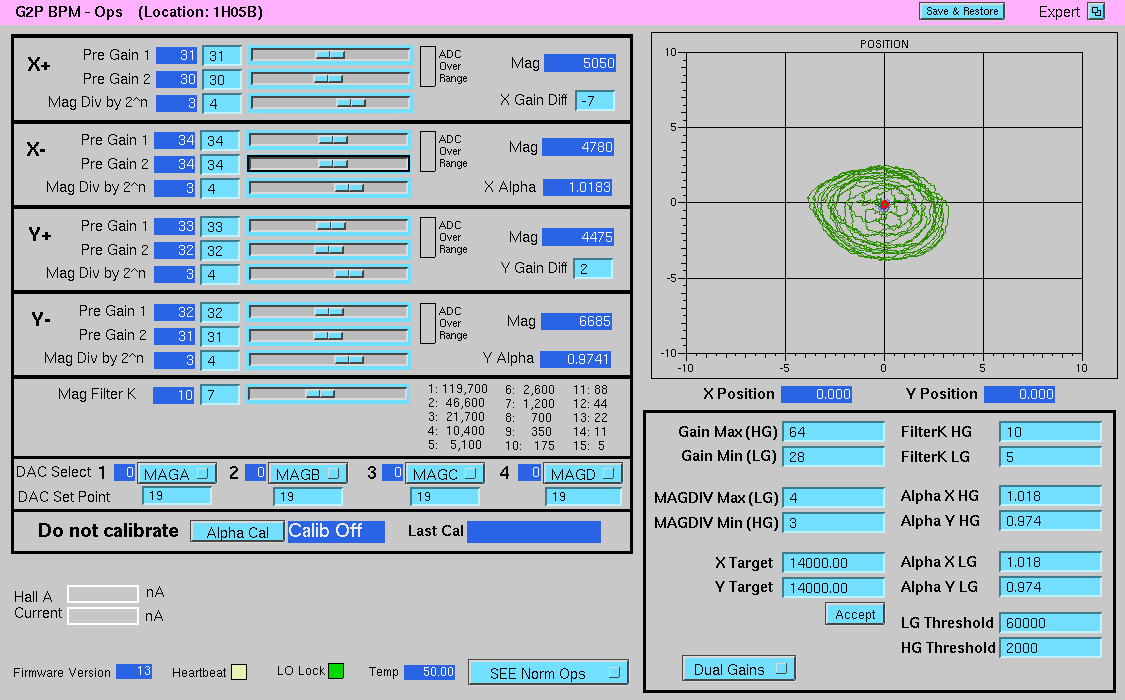Image resolution: width=1125 pixels, height=700 pixels.
Task: Click the yellow Heartbeat indicator
Action: [x=240, y=672]
